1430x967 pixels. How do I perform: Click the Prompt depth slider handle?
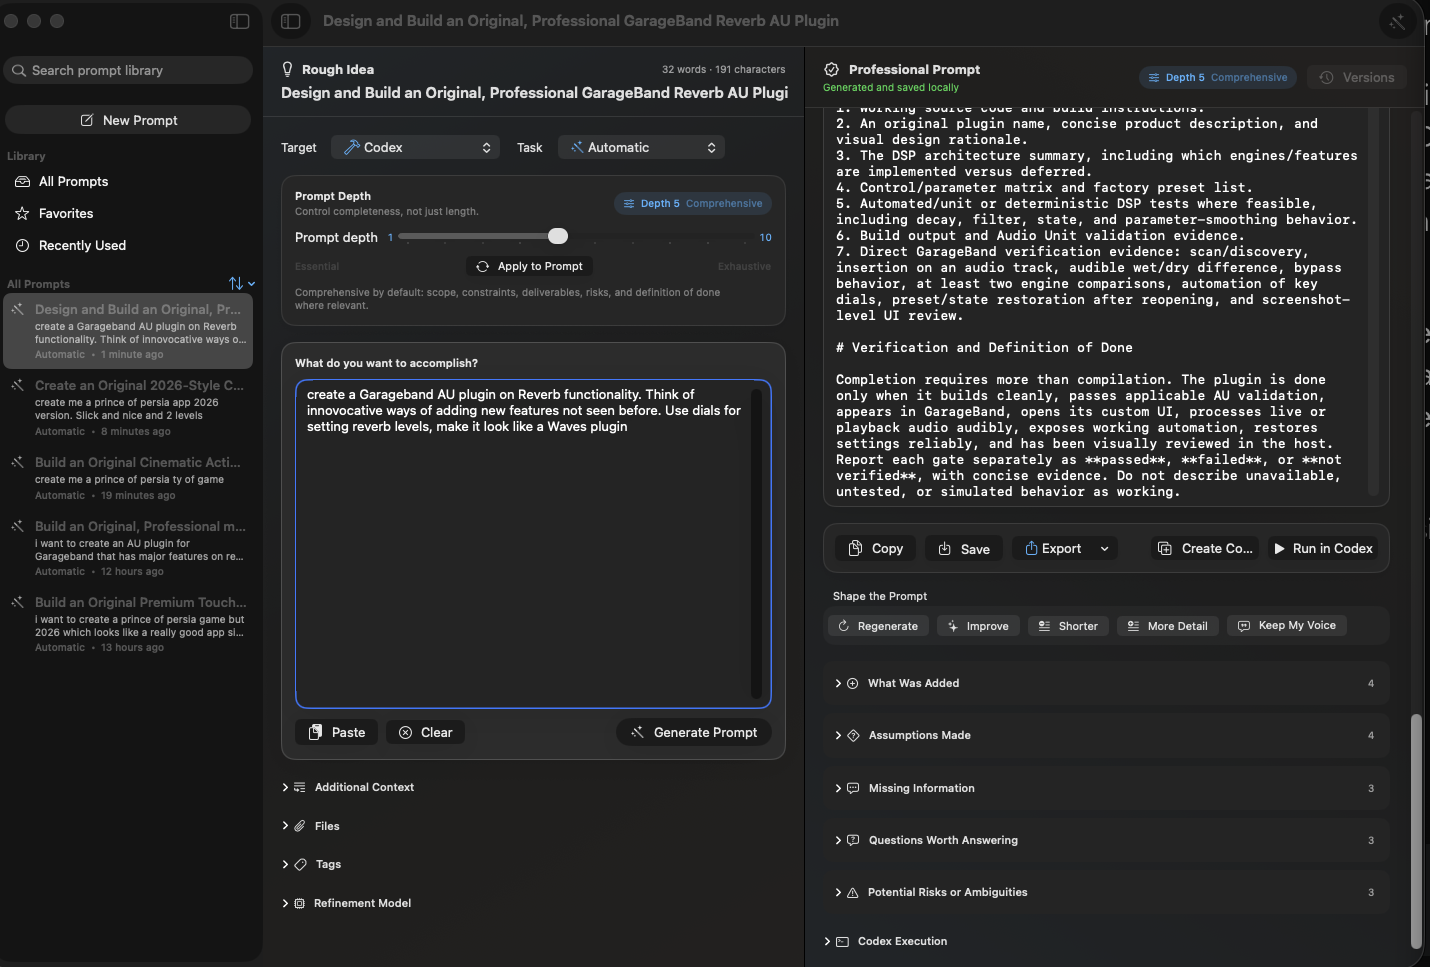(558, 237)
